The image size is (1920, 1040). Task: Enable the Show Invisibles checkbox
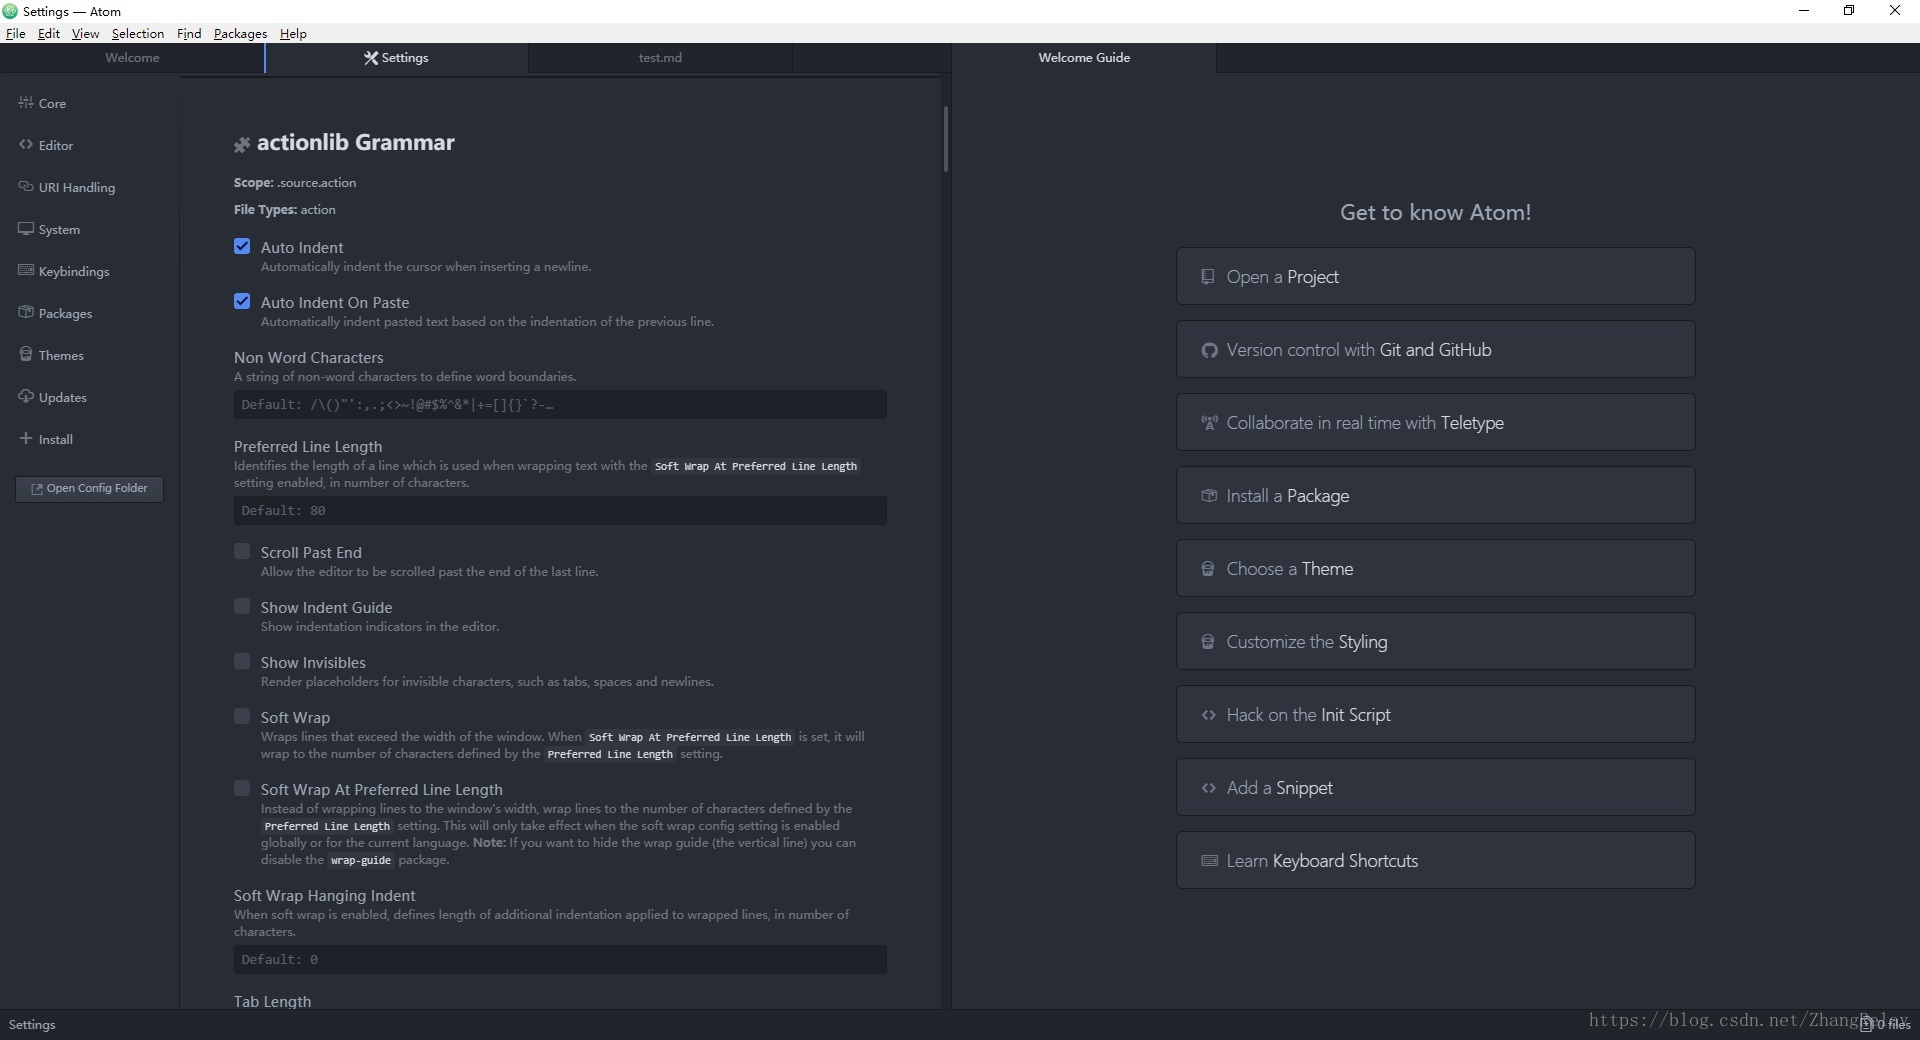click(x=242, y=661)
